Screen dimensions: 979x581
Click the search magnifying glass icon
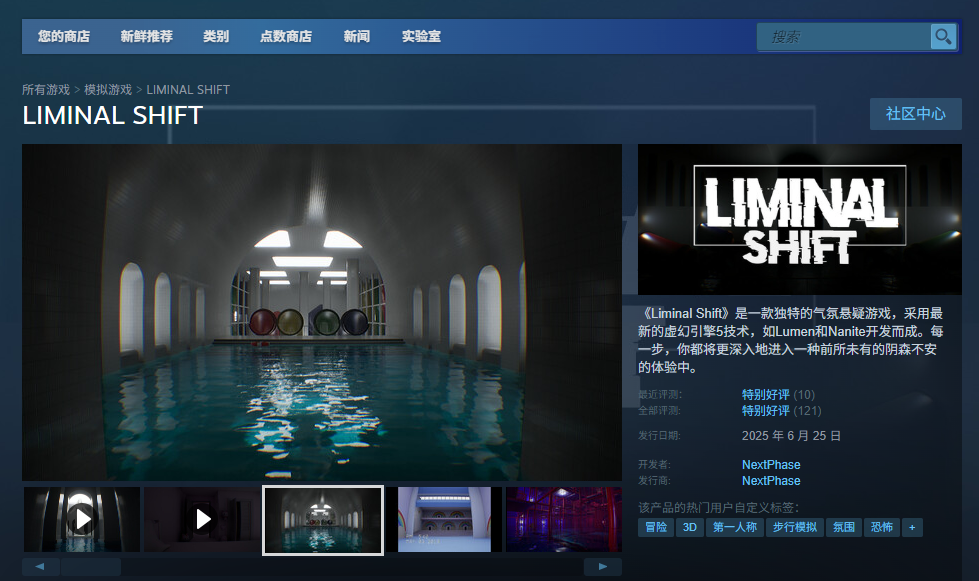[941, 36]
